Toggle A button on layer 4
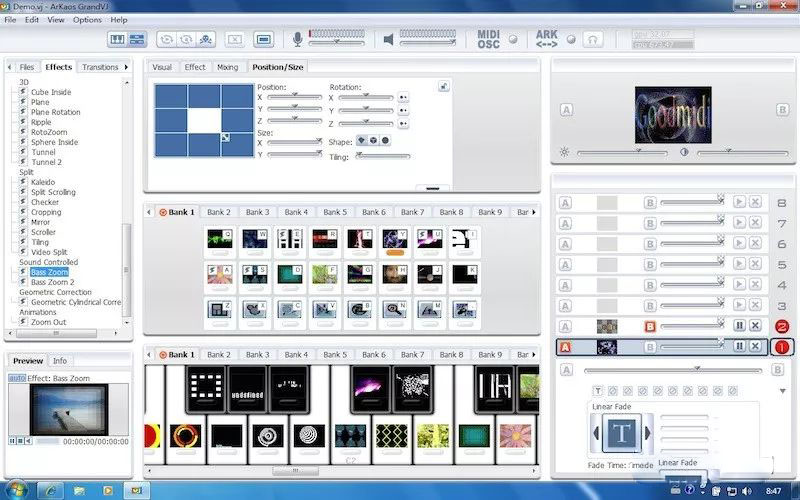800x500 pixels. pos(565,285)
